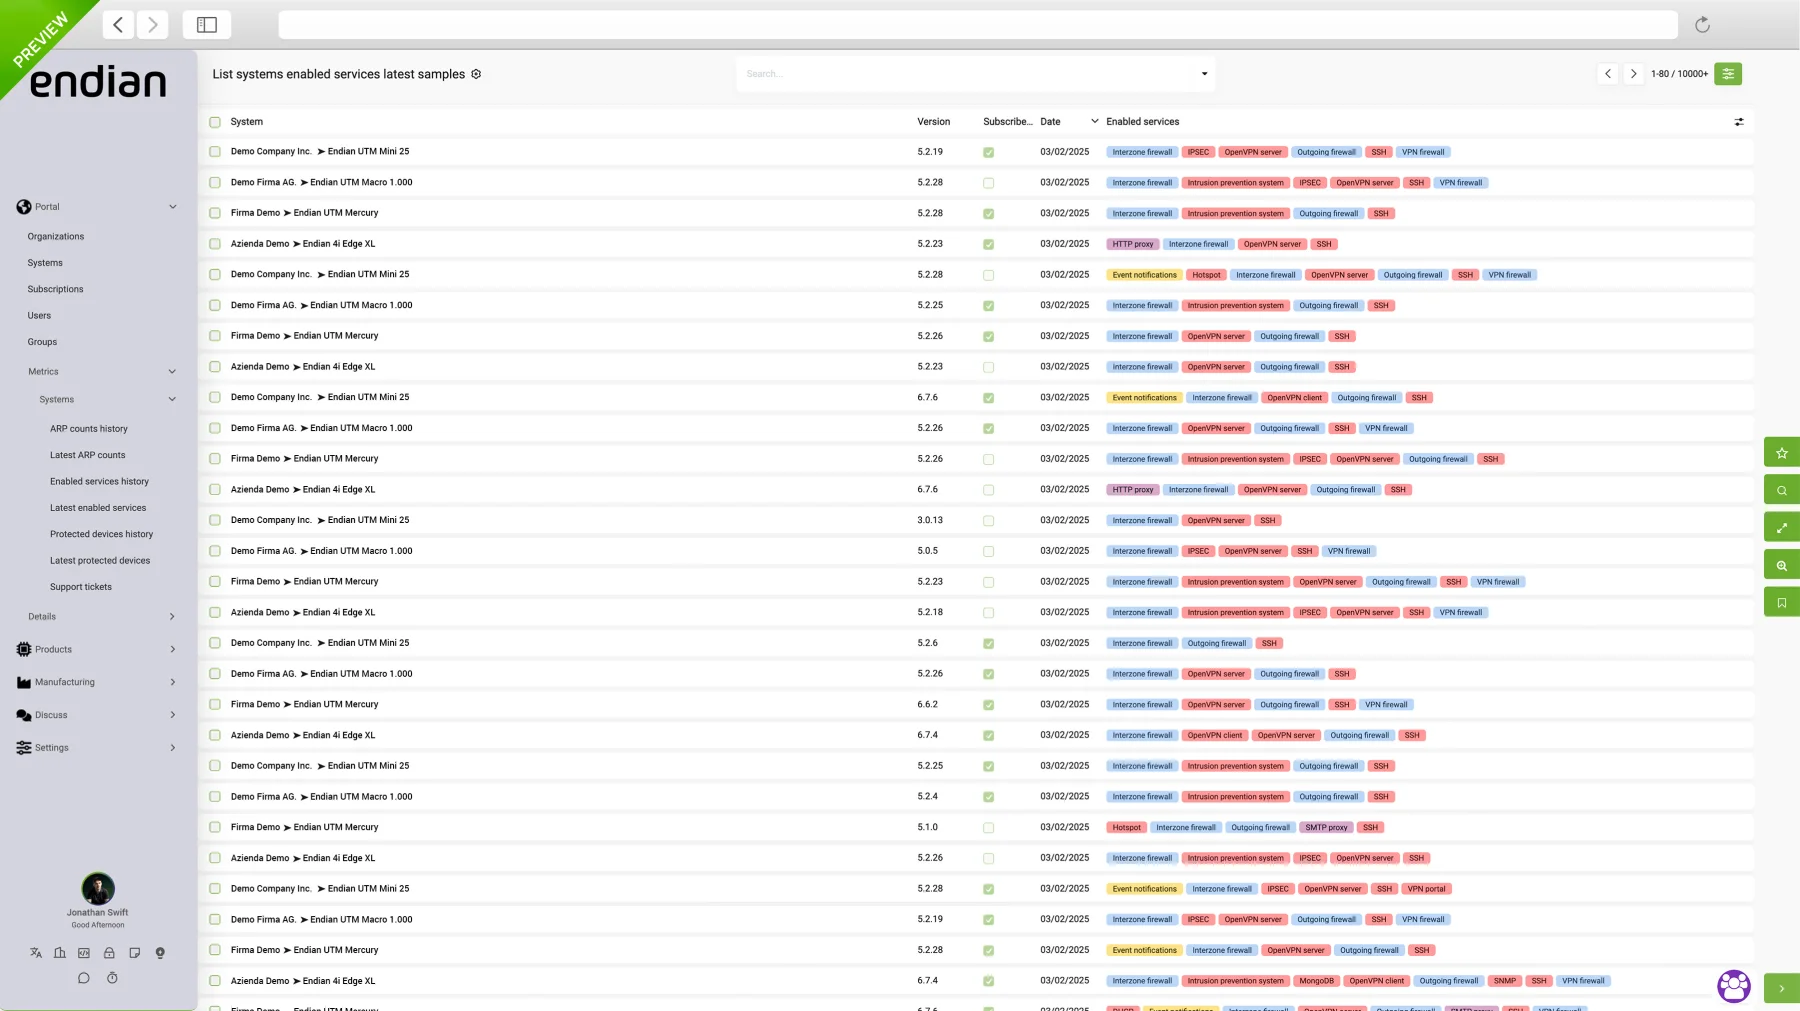Expand the Details submenu
The image size is (1800, 1011).
[172, 617]
